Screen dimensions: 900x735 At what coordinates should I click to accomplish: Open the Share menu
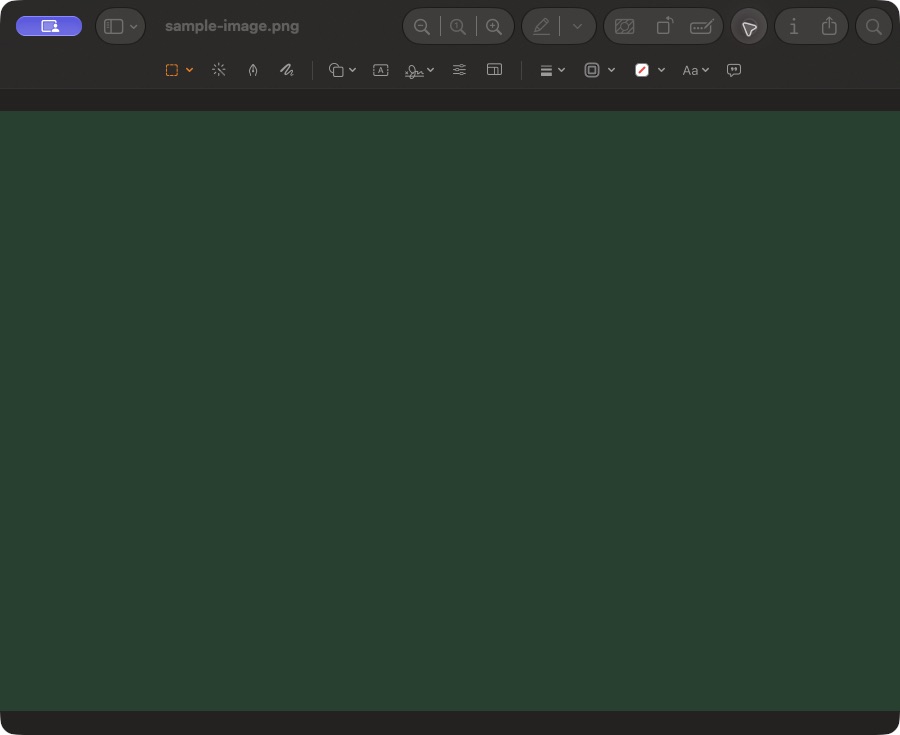(829, 26)
